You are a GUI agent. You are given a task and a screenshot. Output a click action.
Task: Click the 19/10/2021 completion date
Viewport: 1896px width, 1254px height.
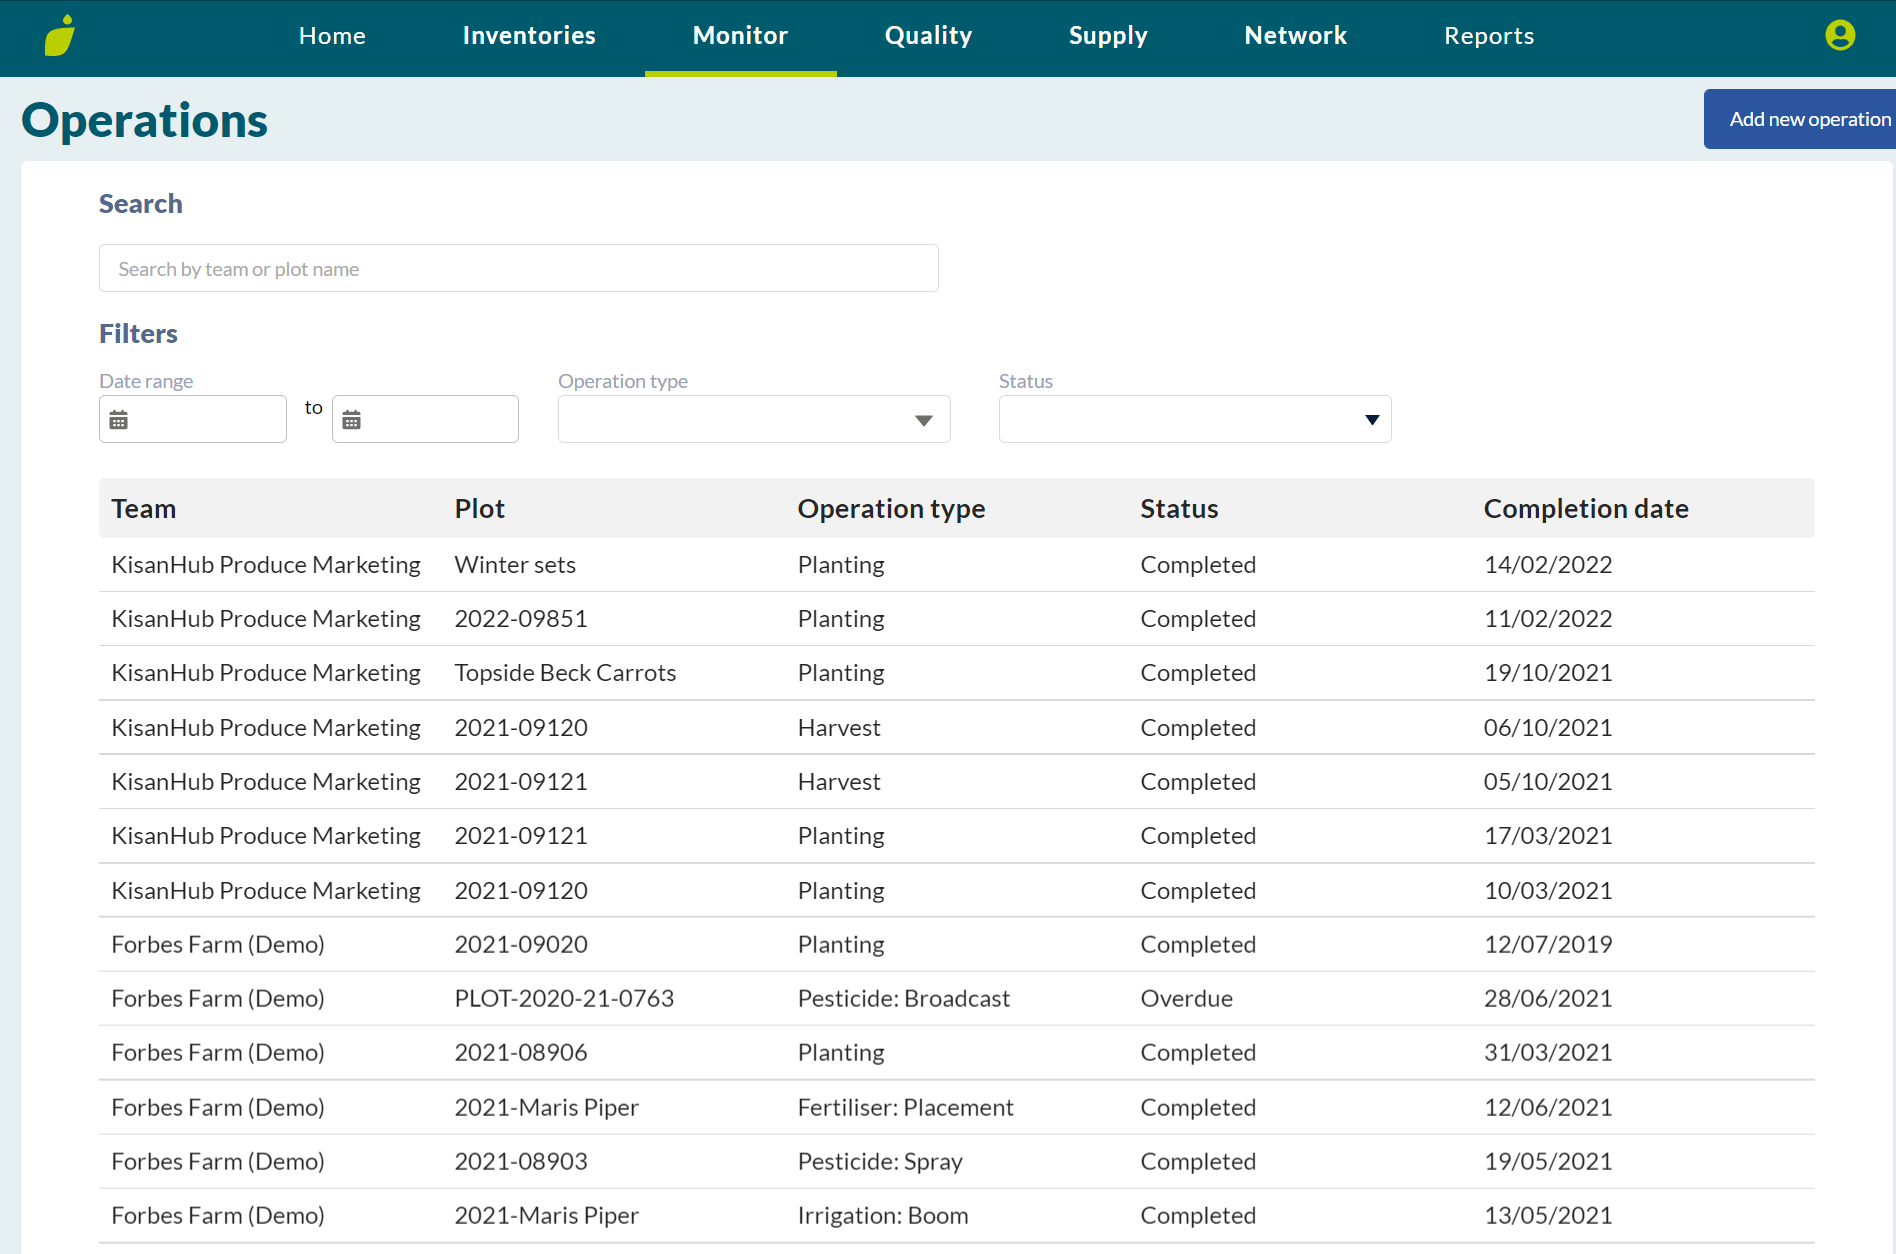[1548, 673]
